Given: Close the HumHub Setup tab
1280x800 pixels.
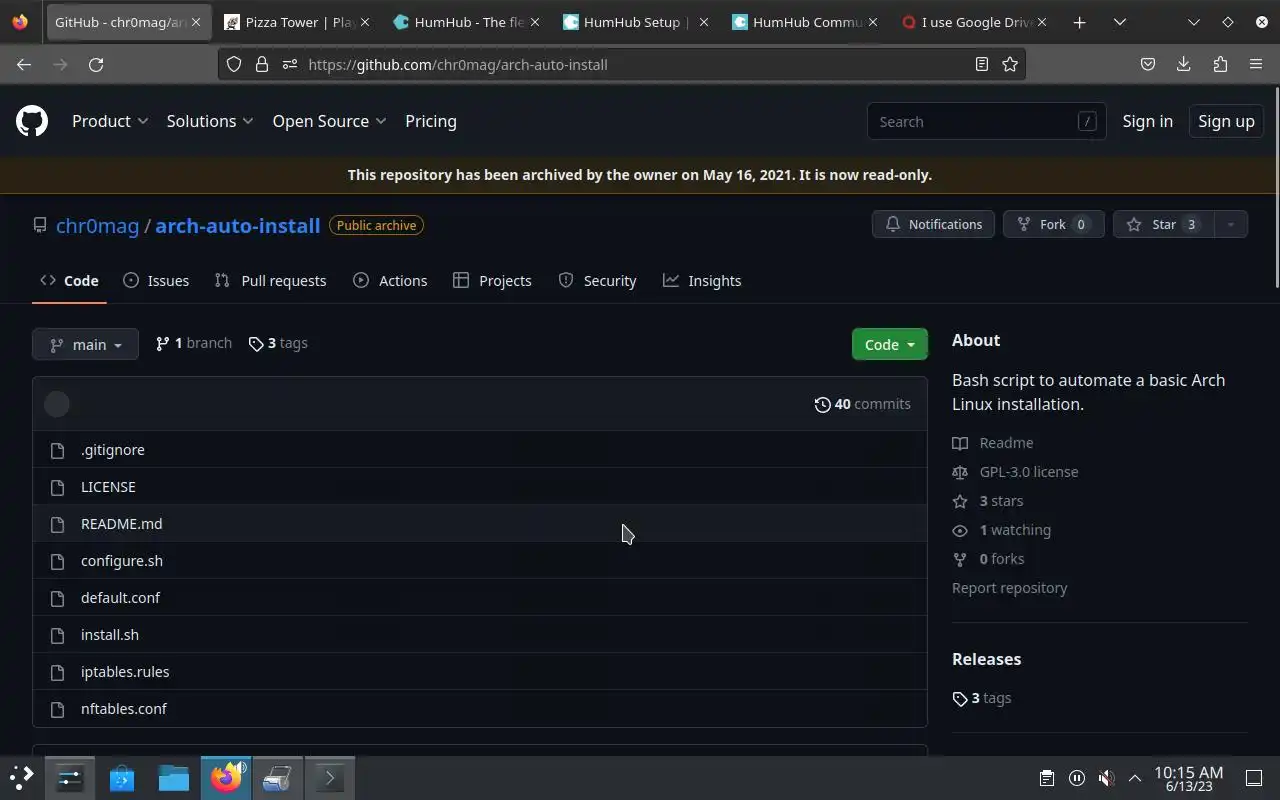Looking at the screenshot, I should [703, 22].
